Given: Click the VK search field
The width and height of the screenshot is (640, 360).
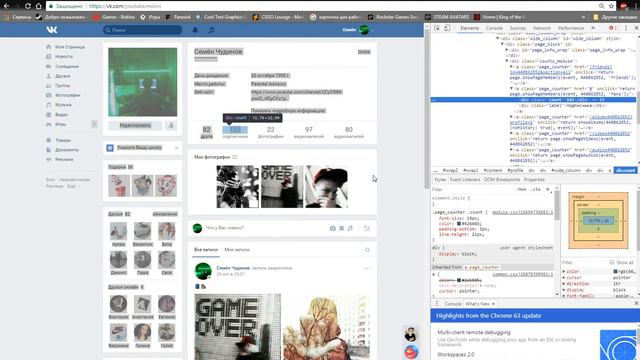Looking at the screenshot, I should [x=142, y=30].
